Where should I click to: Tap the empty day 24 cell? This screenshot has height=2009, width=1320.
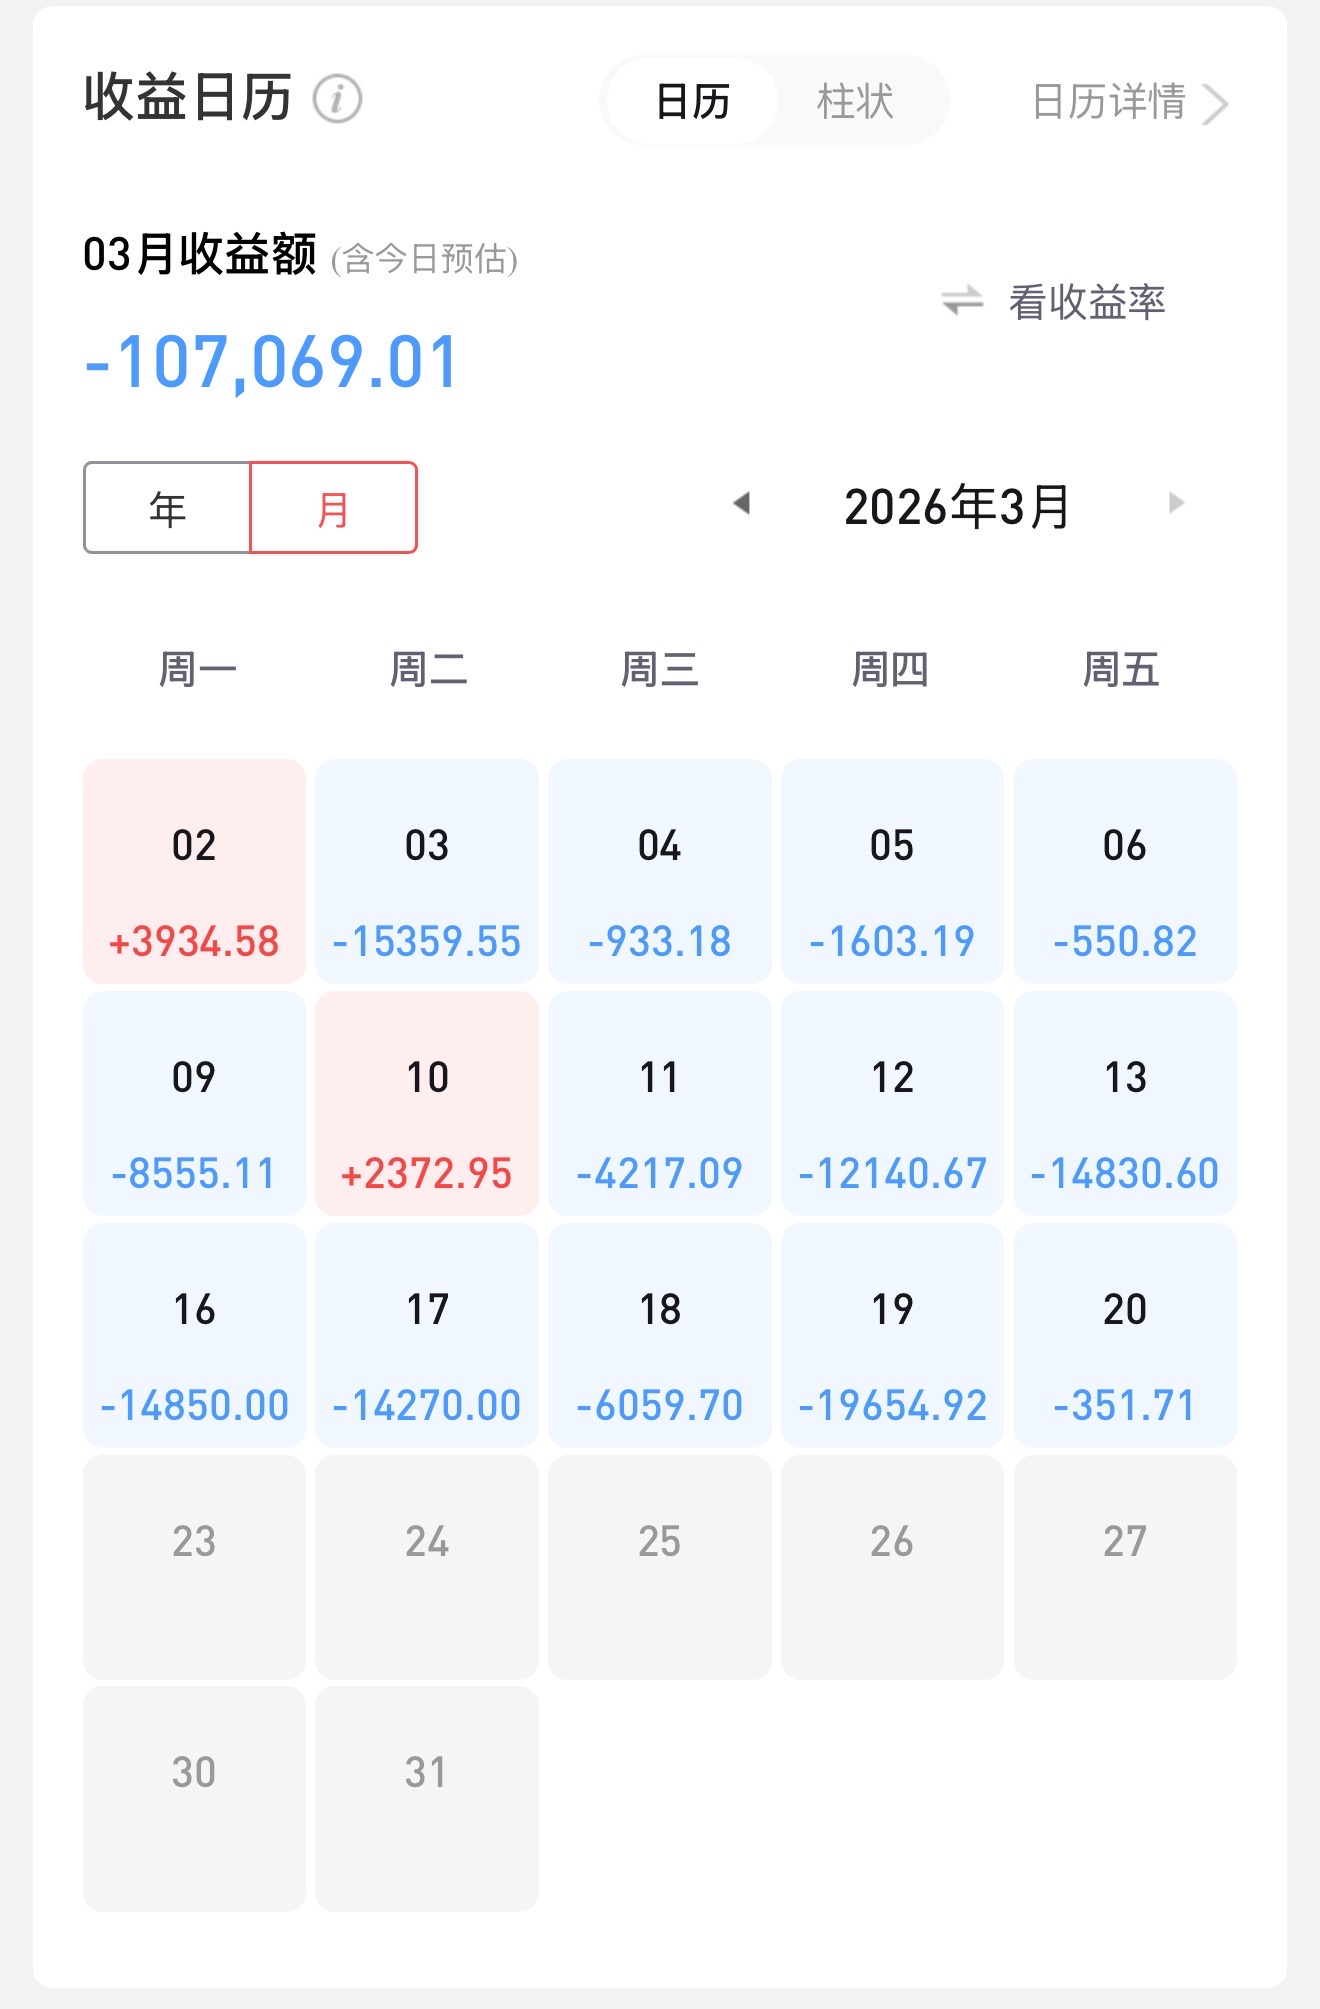coord(427,1567)
